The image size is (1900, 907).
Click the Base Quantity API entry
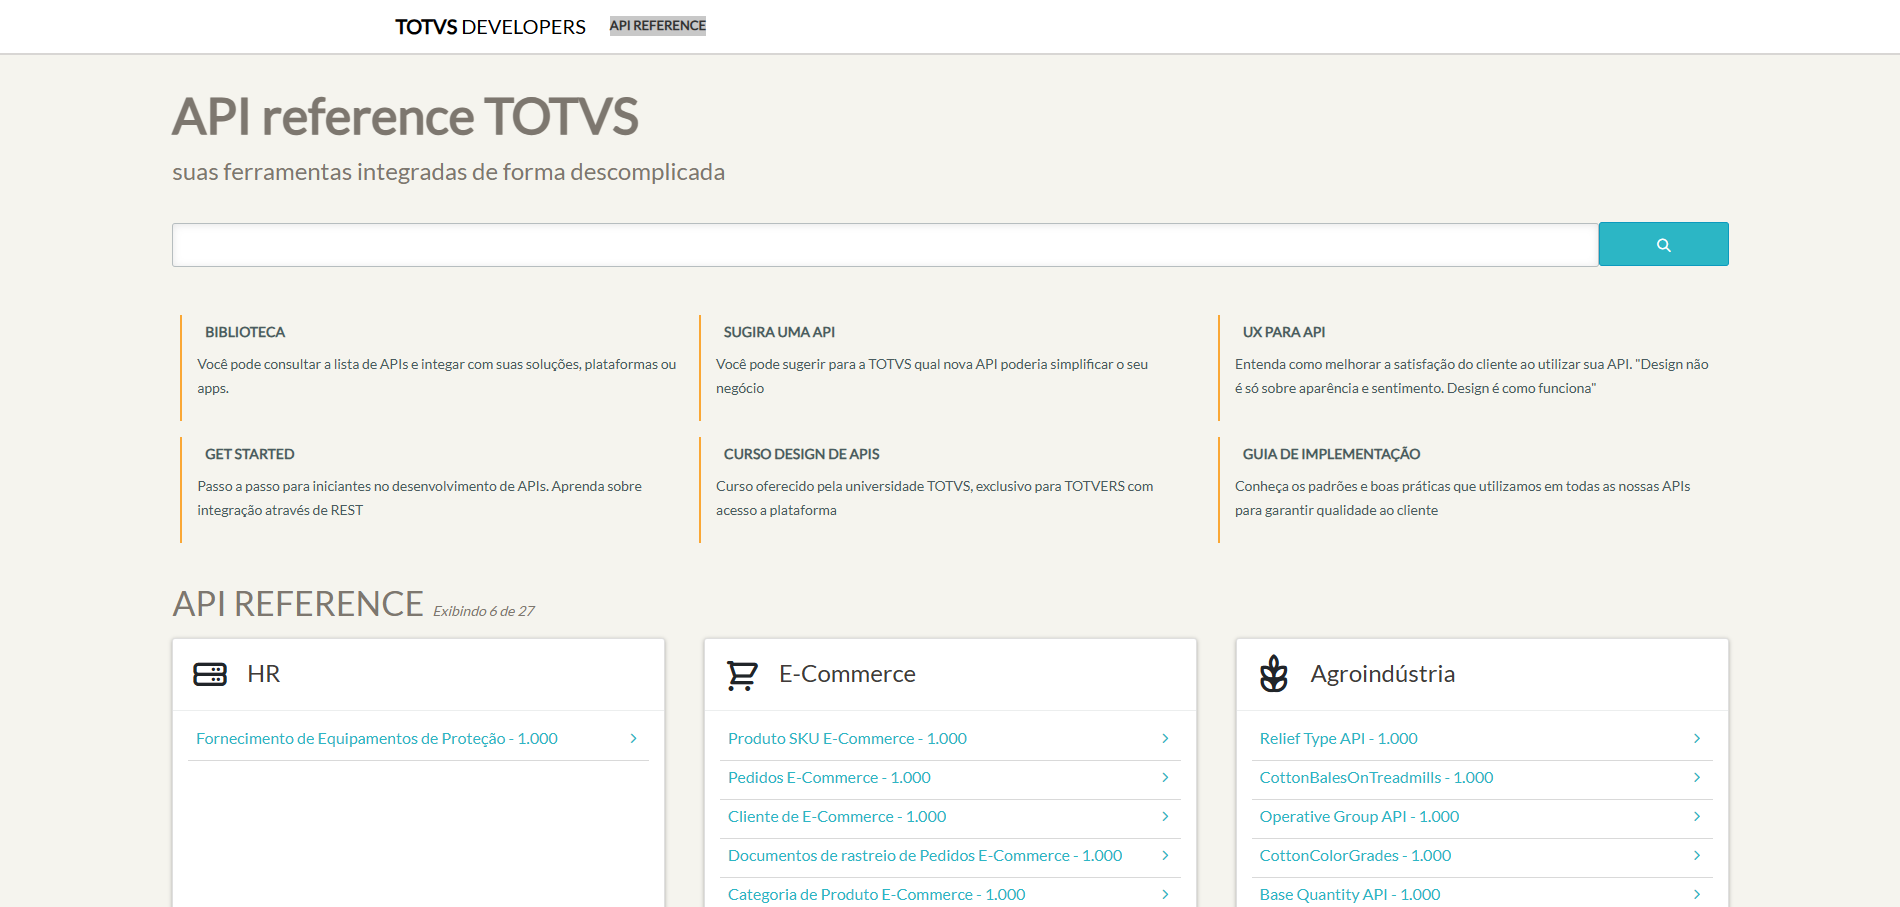pos(1349,893)
